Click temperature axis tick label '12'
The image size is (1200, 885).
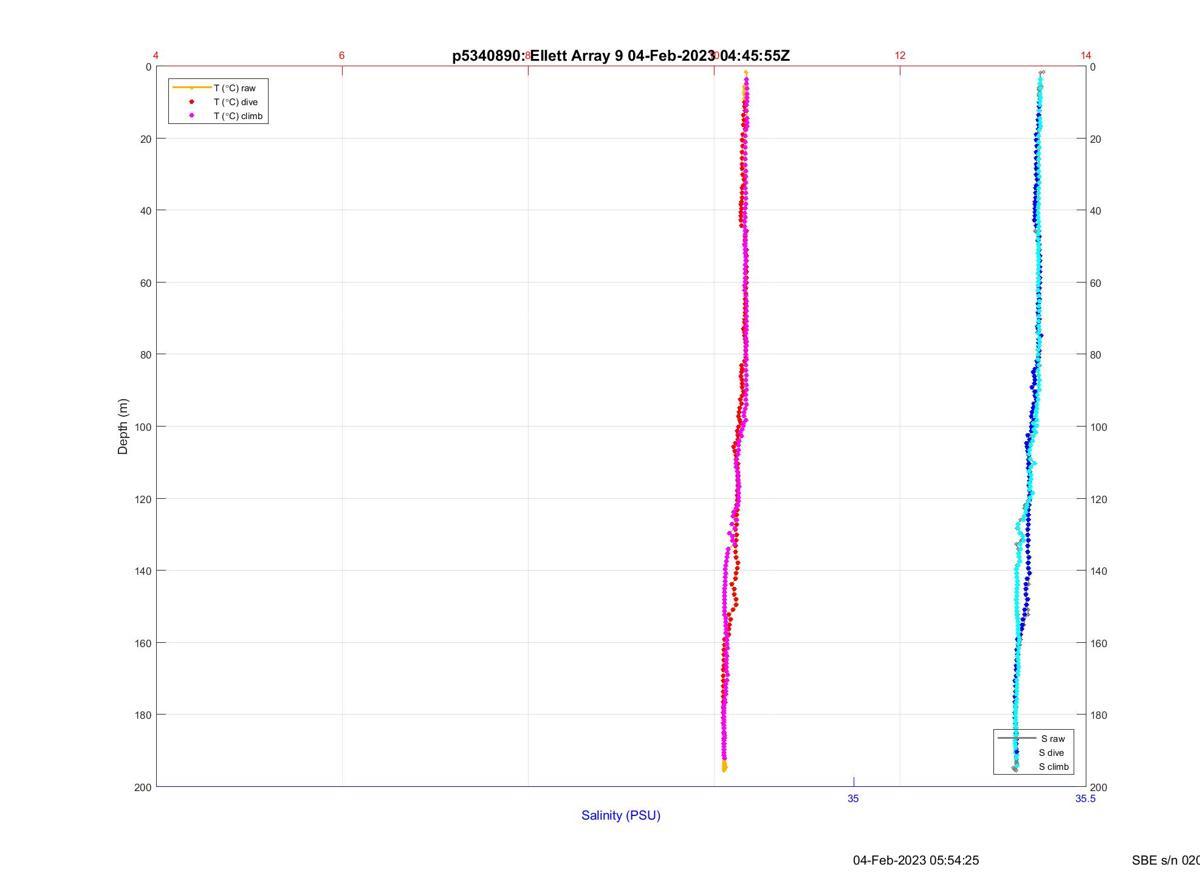pos(900,55)
